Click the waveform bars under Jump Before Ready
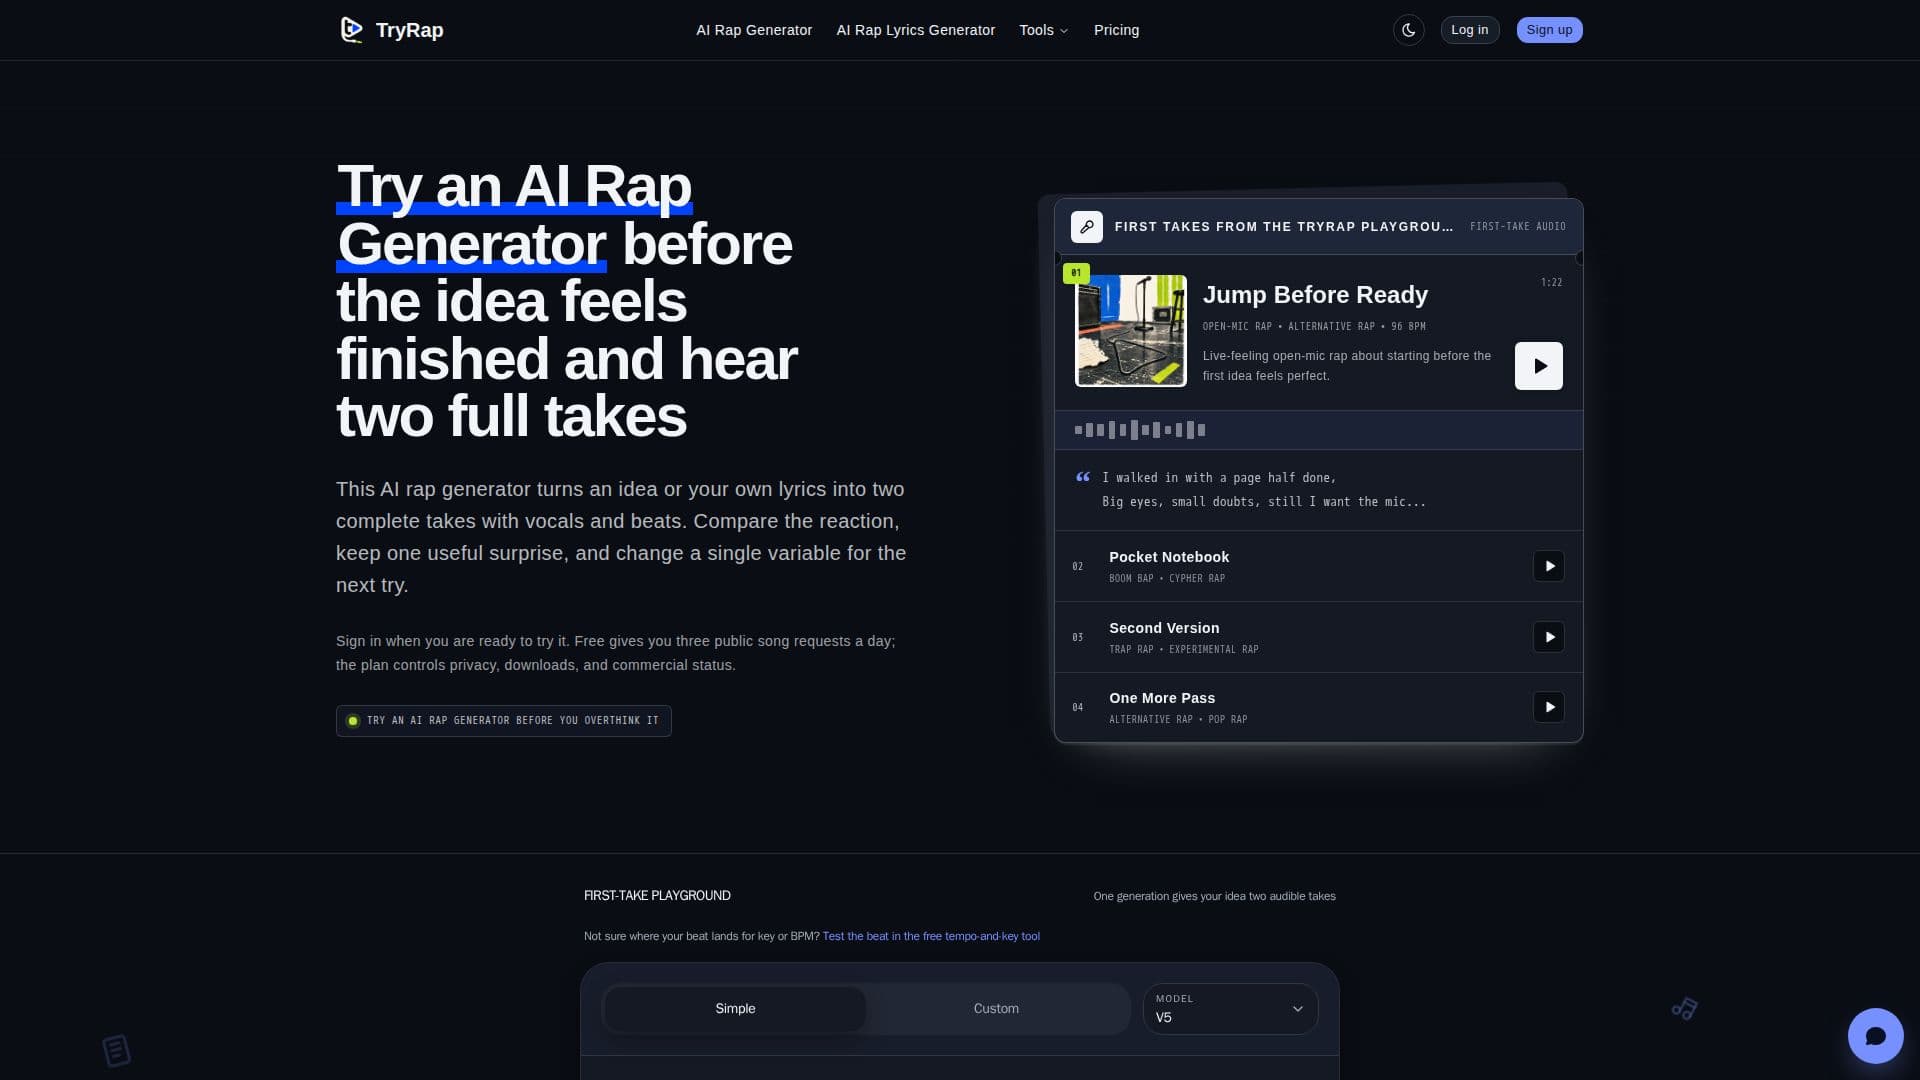Screen dimensions: 1920x1080 pyautogui.click(x=1140, y=430)
